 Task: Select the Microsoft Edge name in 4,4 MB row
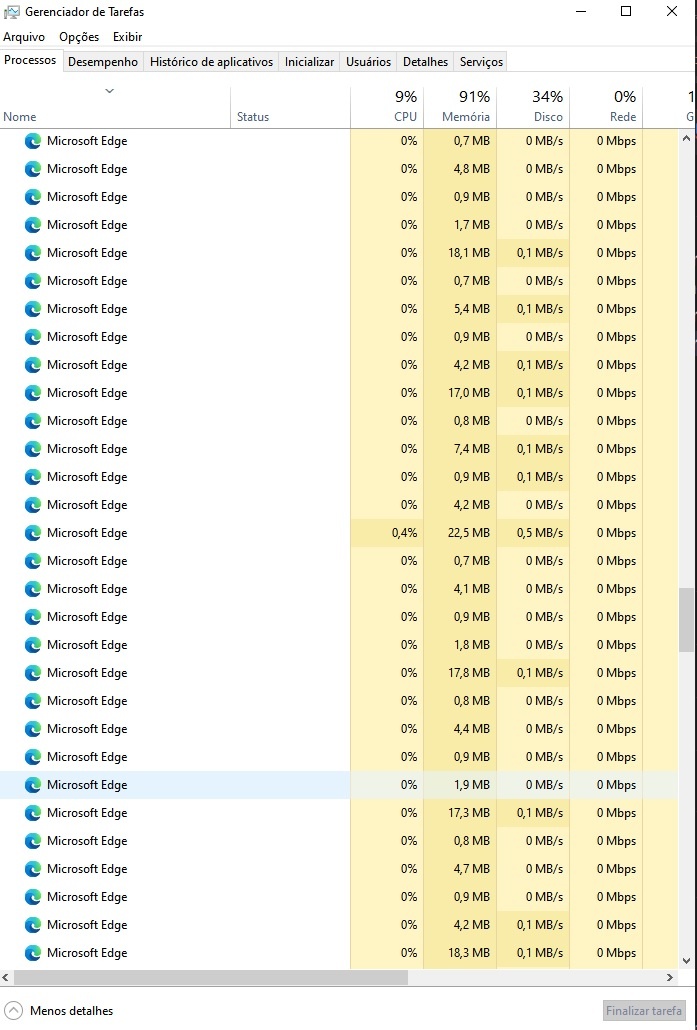point(87,728)
